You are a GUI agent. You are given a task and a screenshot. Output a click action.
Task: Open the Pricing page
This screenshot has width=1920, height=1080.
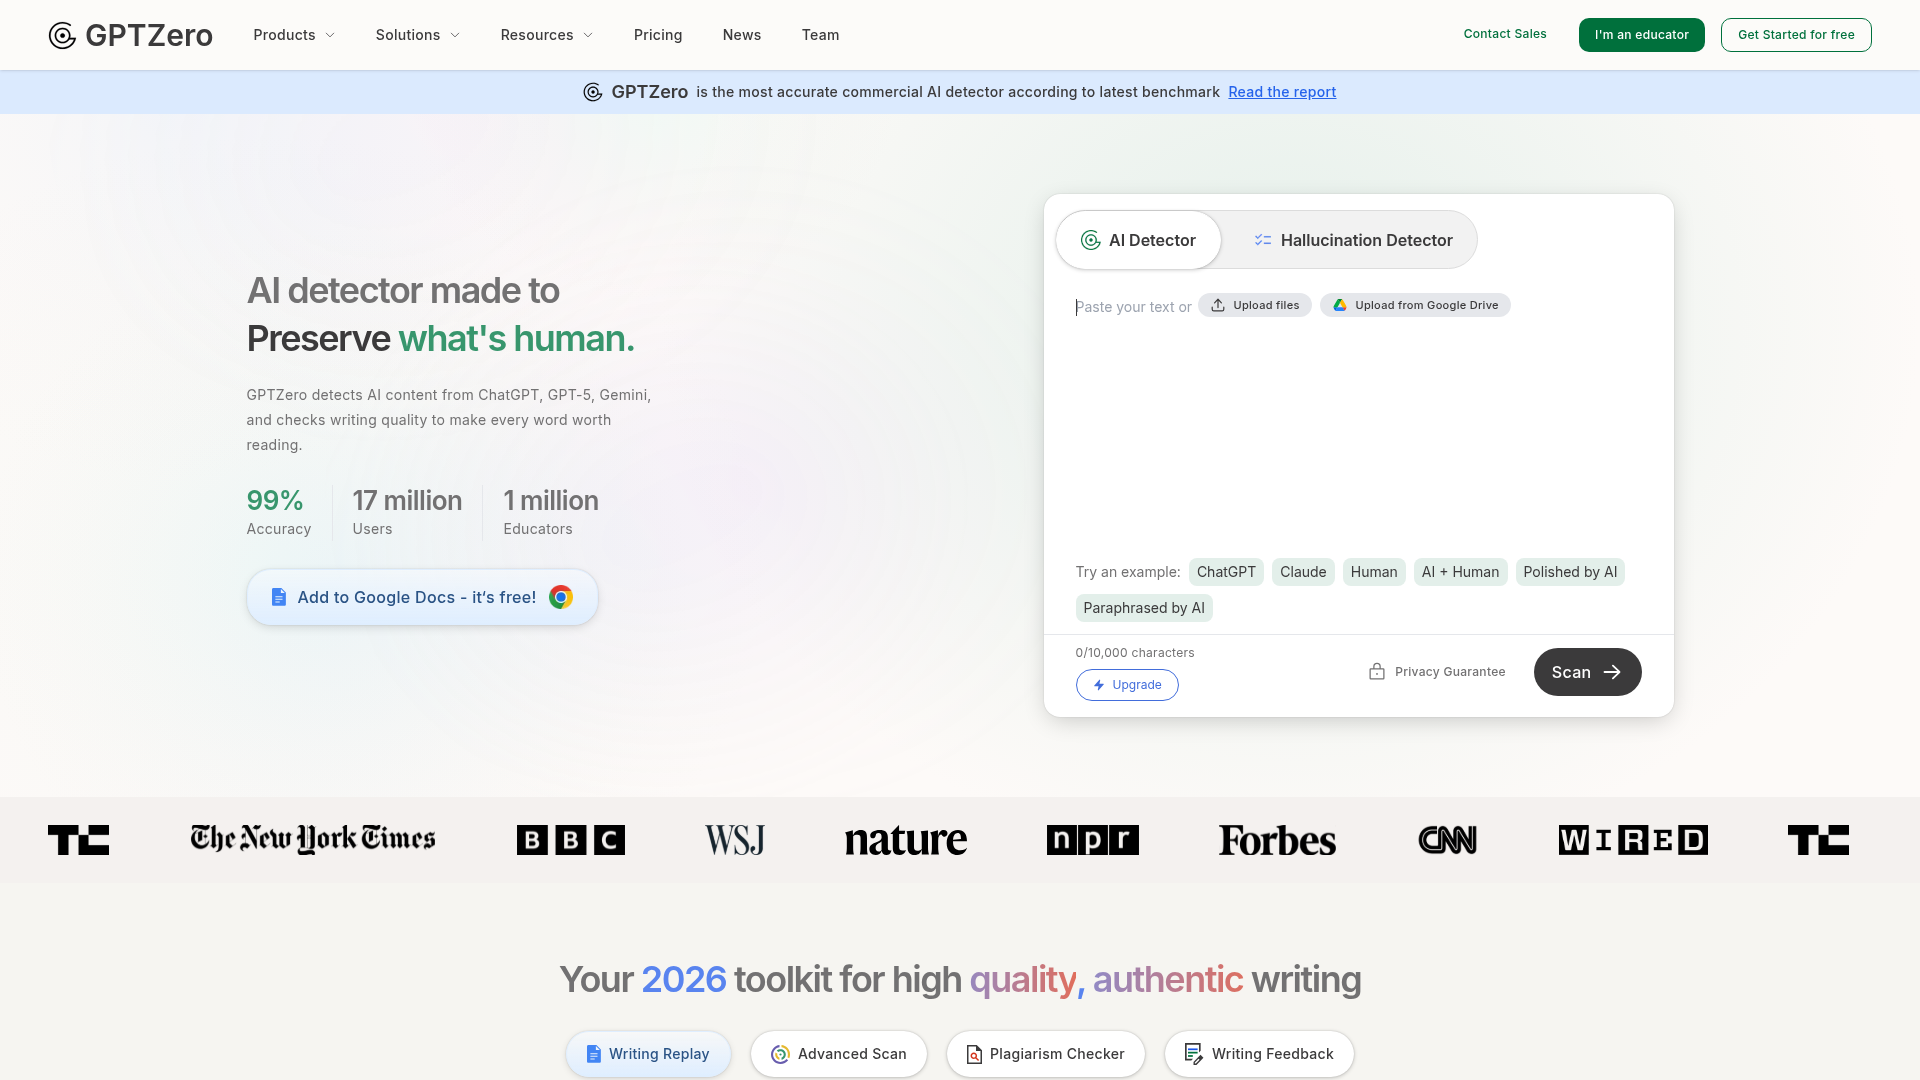658,35
